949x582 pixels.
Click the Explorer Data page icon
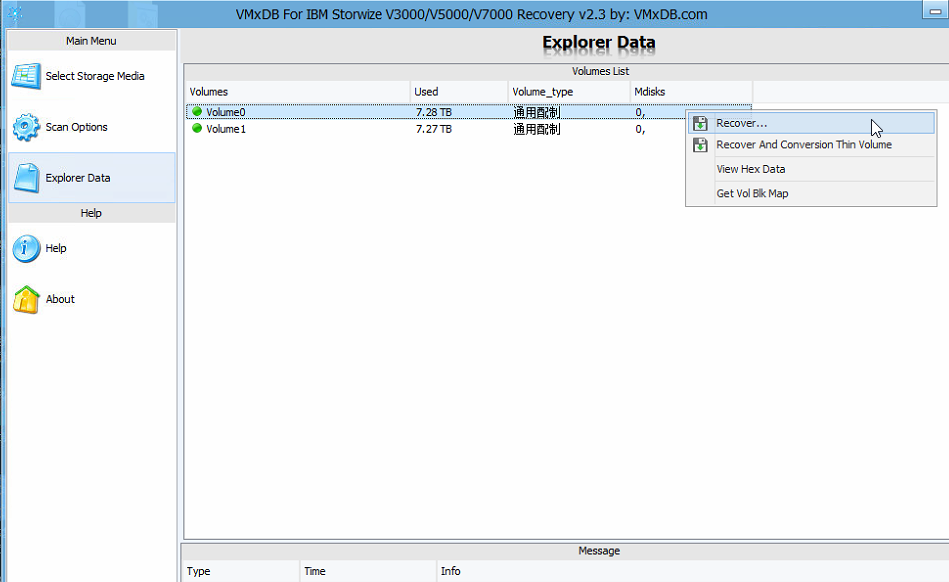coord(26,178)
